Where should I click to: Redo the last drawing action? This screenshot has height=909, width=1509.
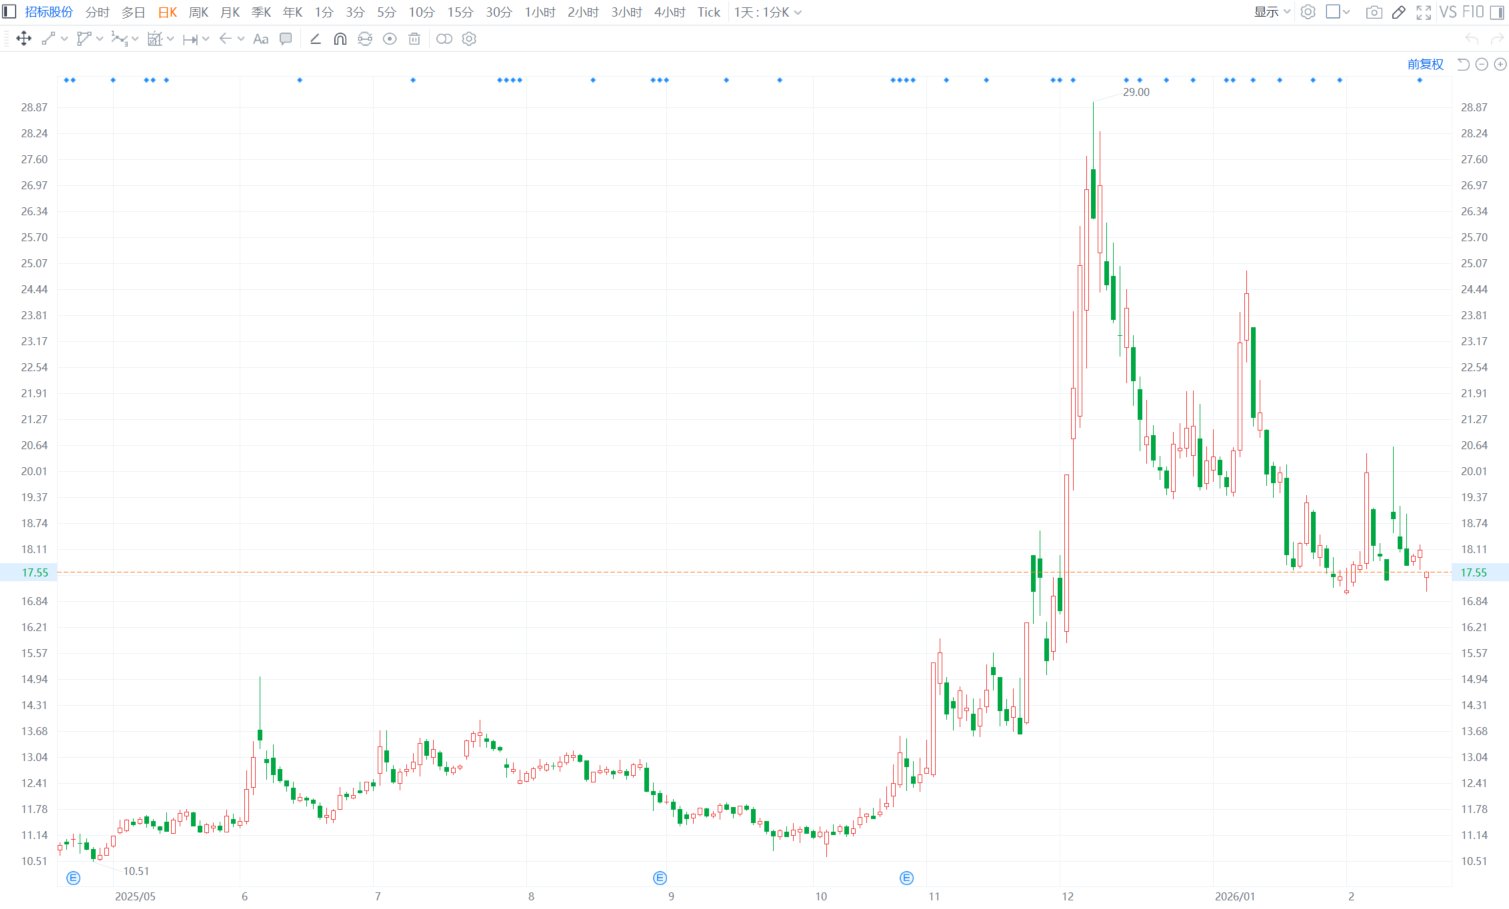coord(1497,39)
